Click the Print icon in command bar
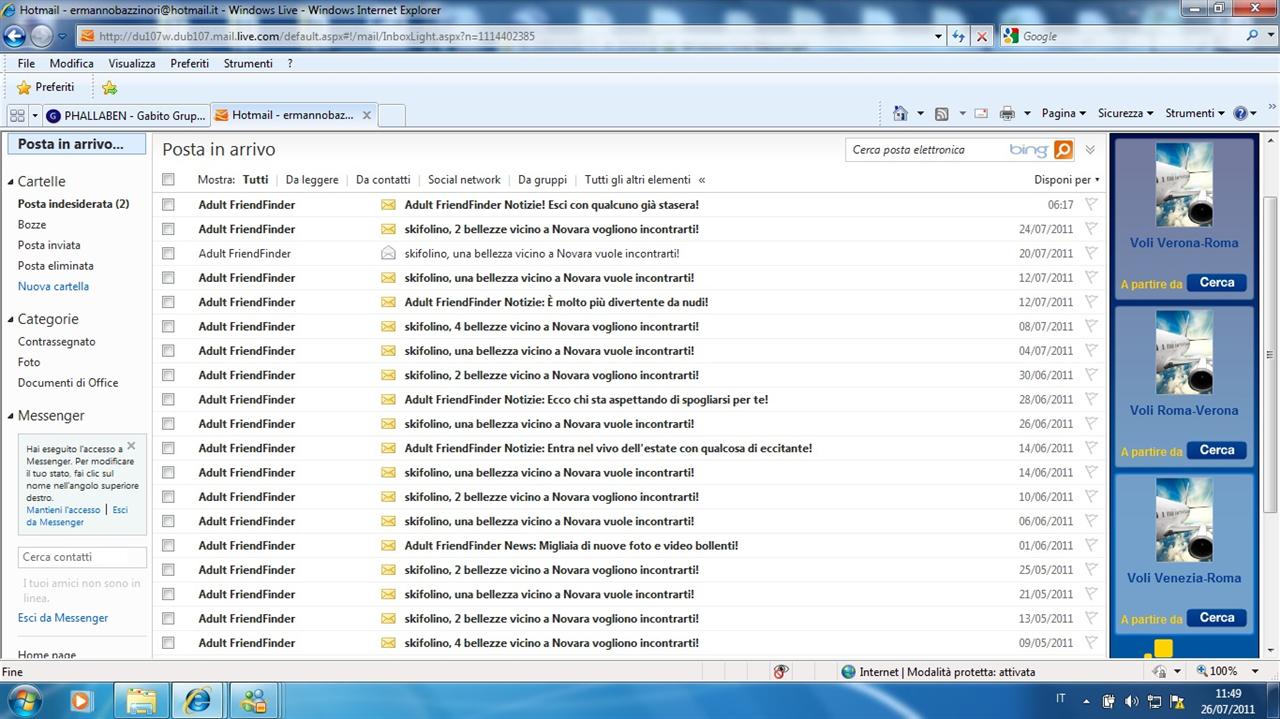 tap(1007, 114)
